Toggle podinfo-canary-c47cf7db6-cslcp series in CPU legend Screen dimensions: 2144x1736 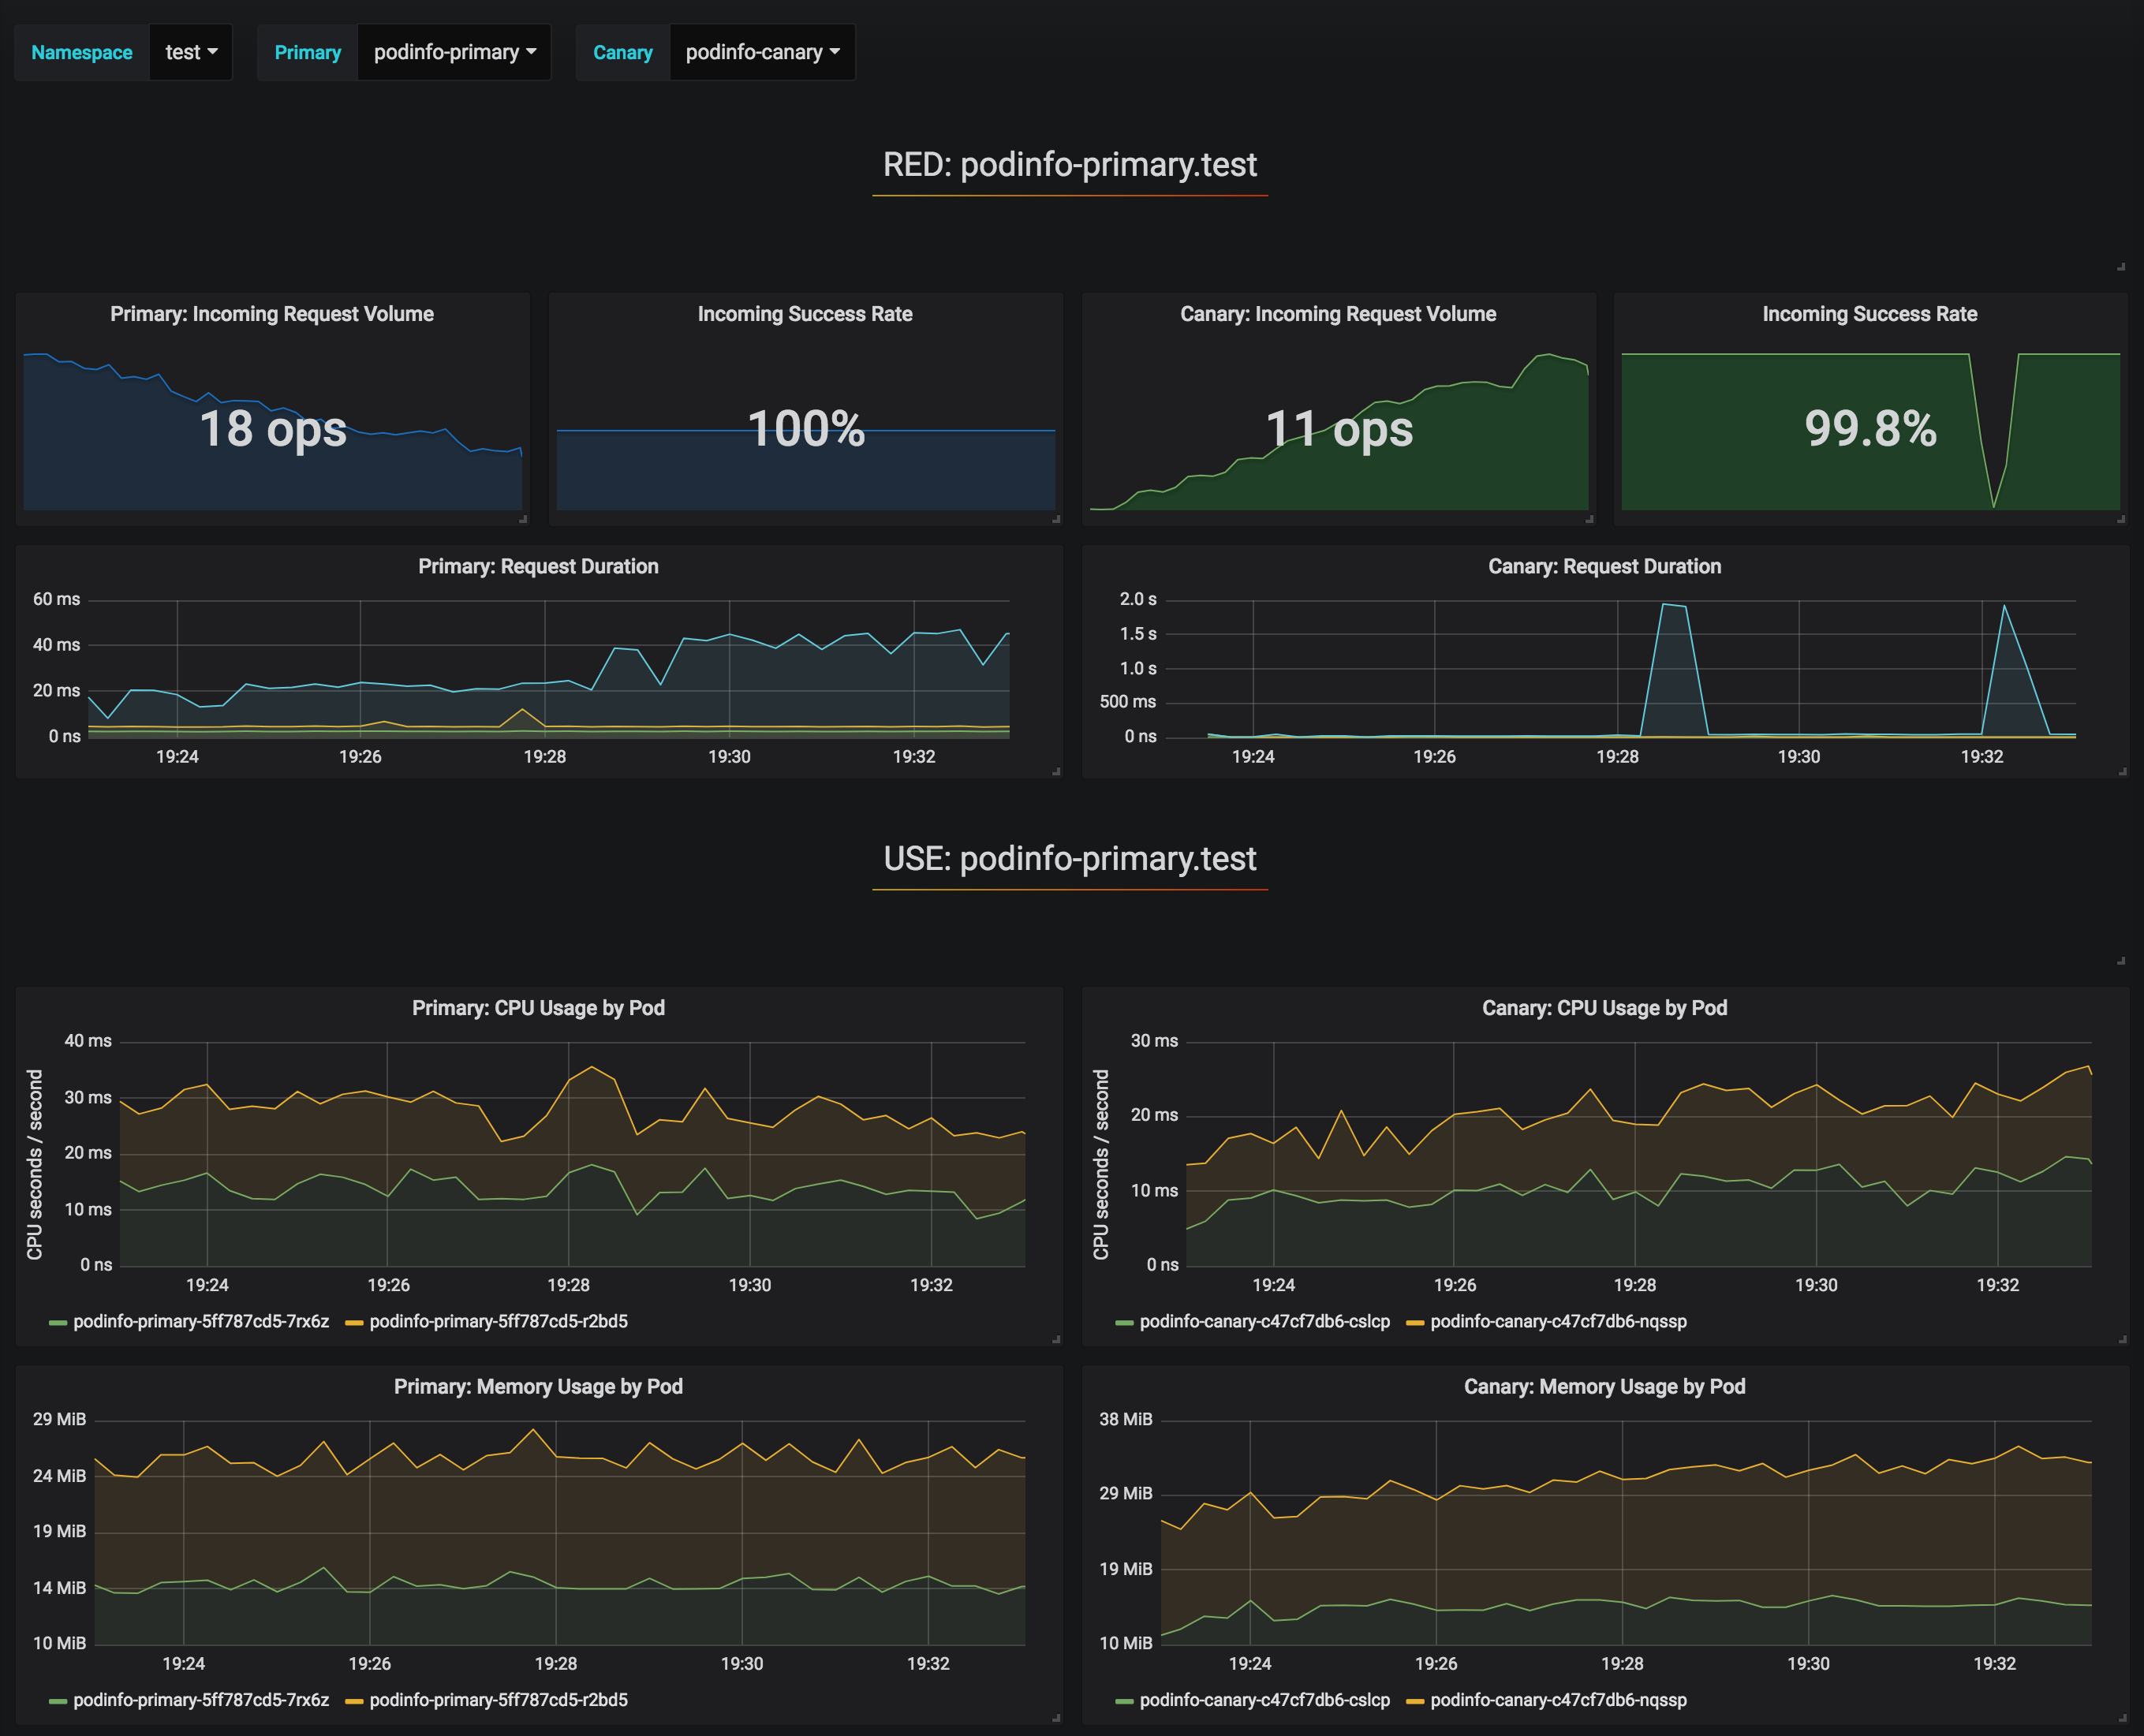click(x=1264, y=1321)
